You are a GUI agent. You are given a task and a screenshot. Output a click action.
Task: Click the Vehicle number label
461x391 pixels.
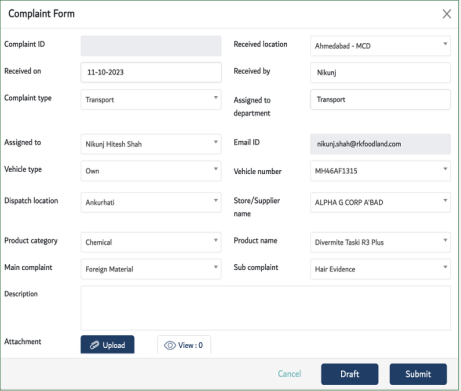tap(257, 171)
